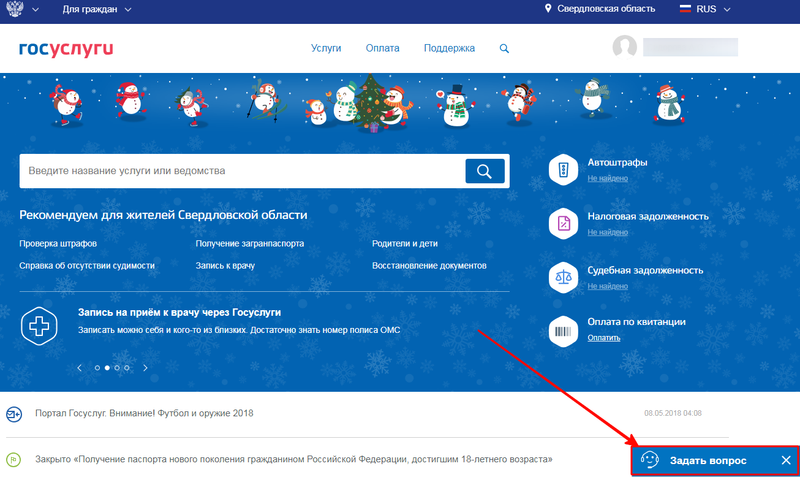800x477 pixels.
Task: Open 'Родители и дети' link
Action: click(405, 243)
